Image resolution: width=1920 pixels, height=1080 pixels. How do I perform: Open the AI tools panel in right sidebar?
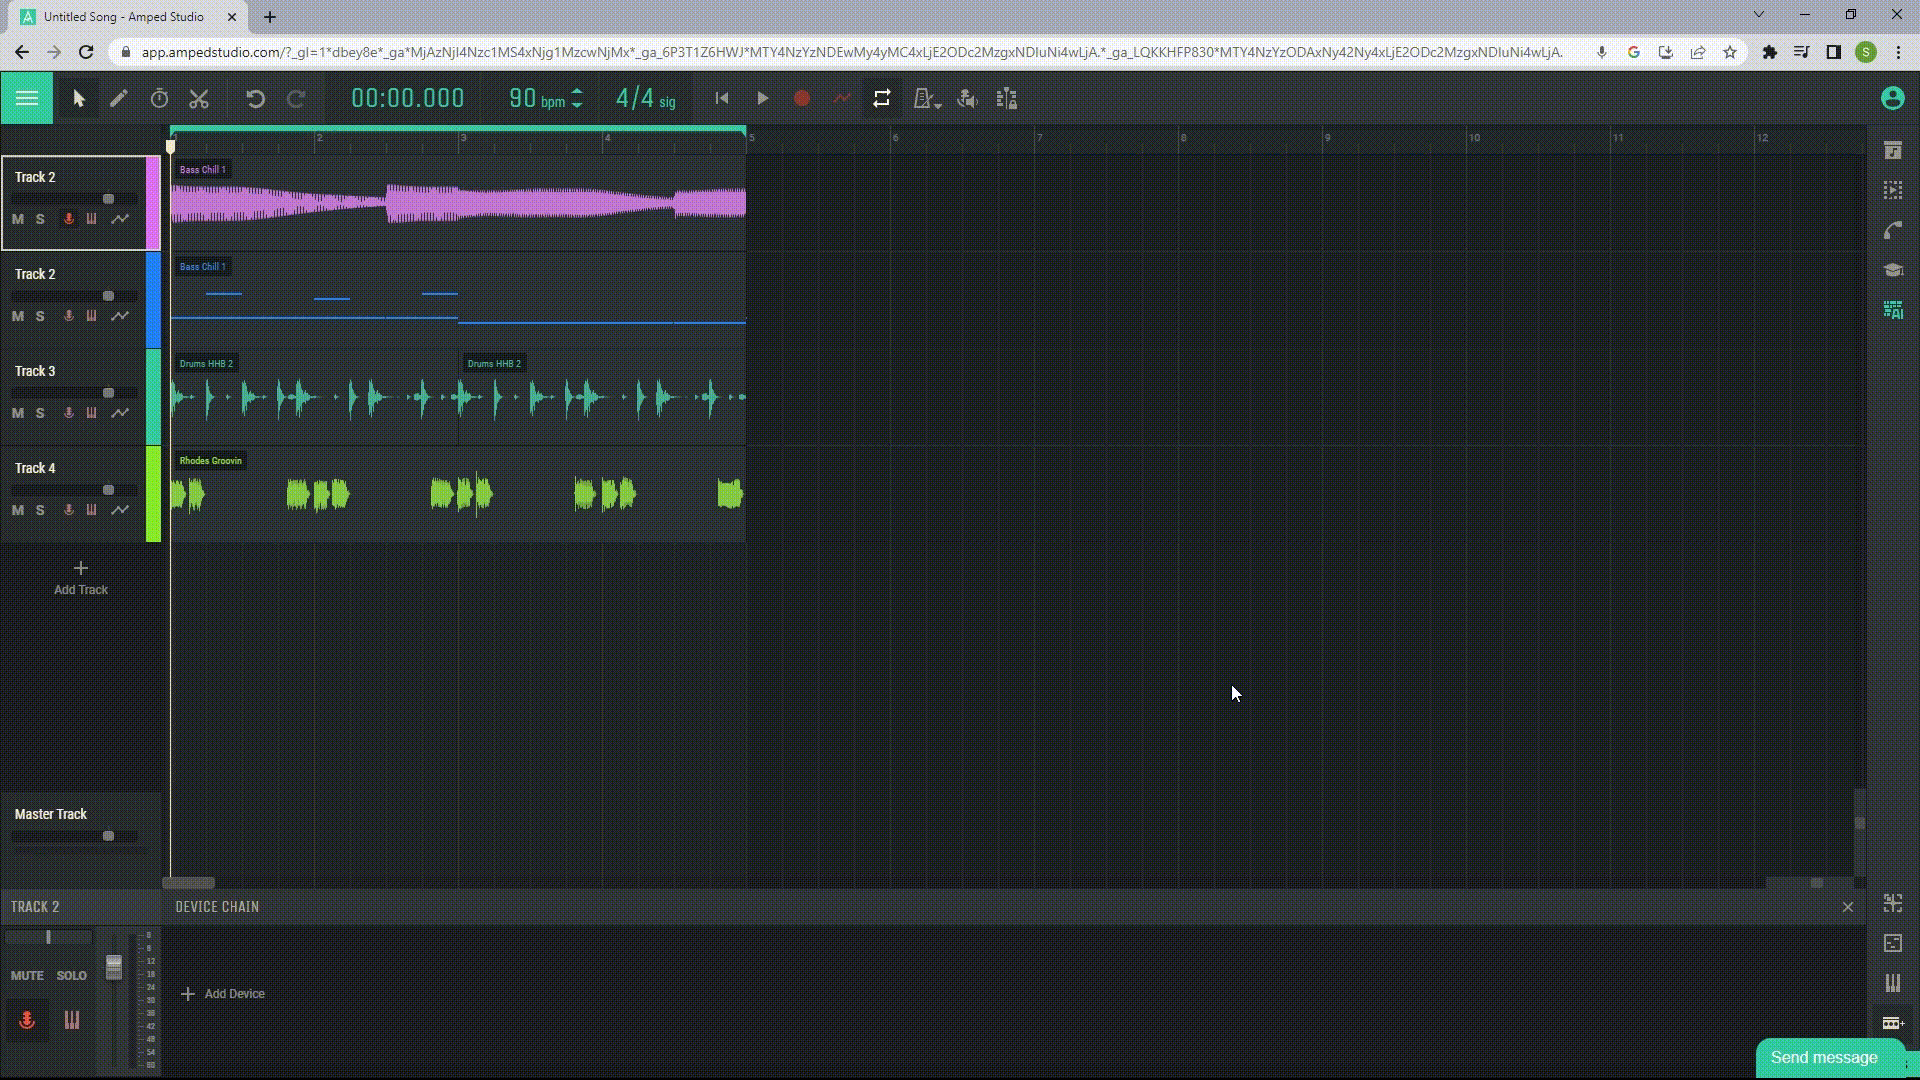point(1893,311)
